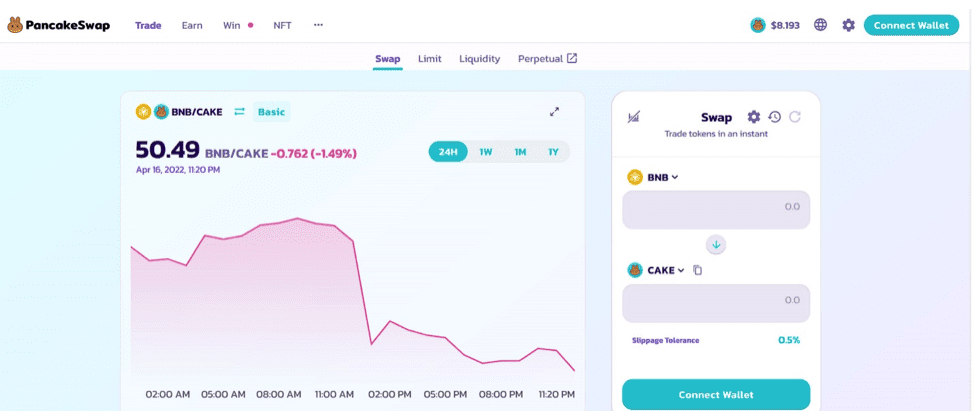Open the three-dots more menu
The image size is (975, 412).
point(318,25)
